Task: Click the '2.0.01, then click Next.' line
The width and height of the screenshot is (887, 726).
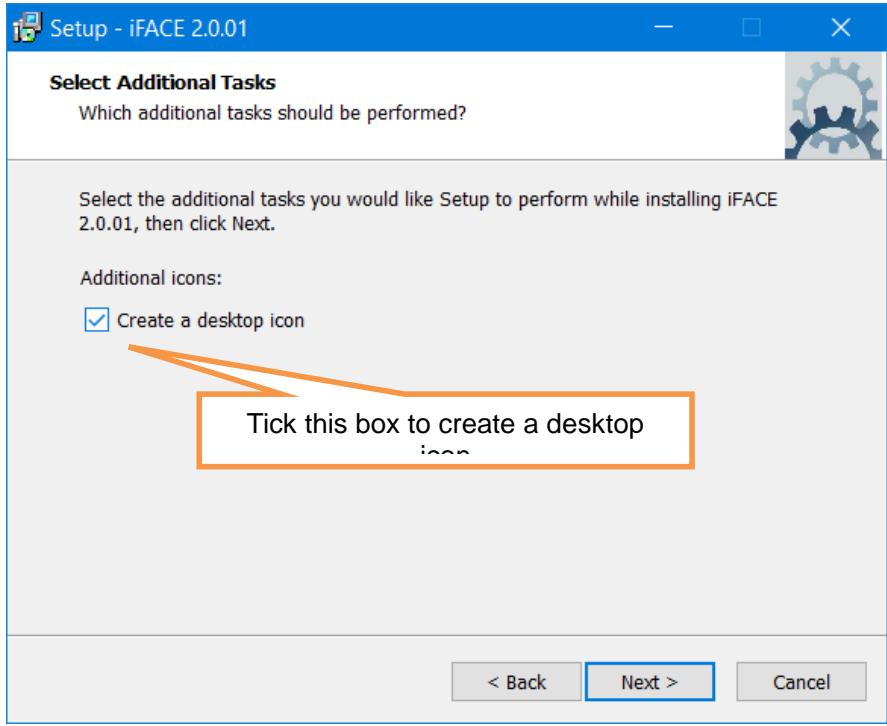Action: coord(176,224)
